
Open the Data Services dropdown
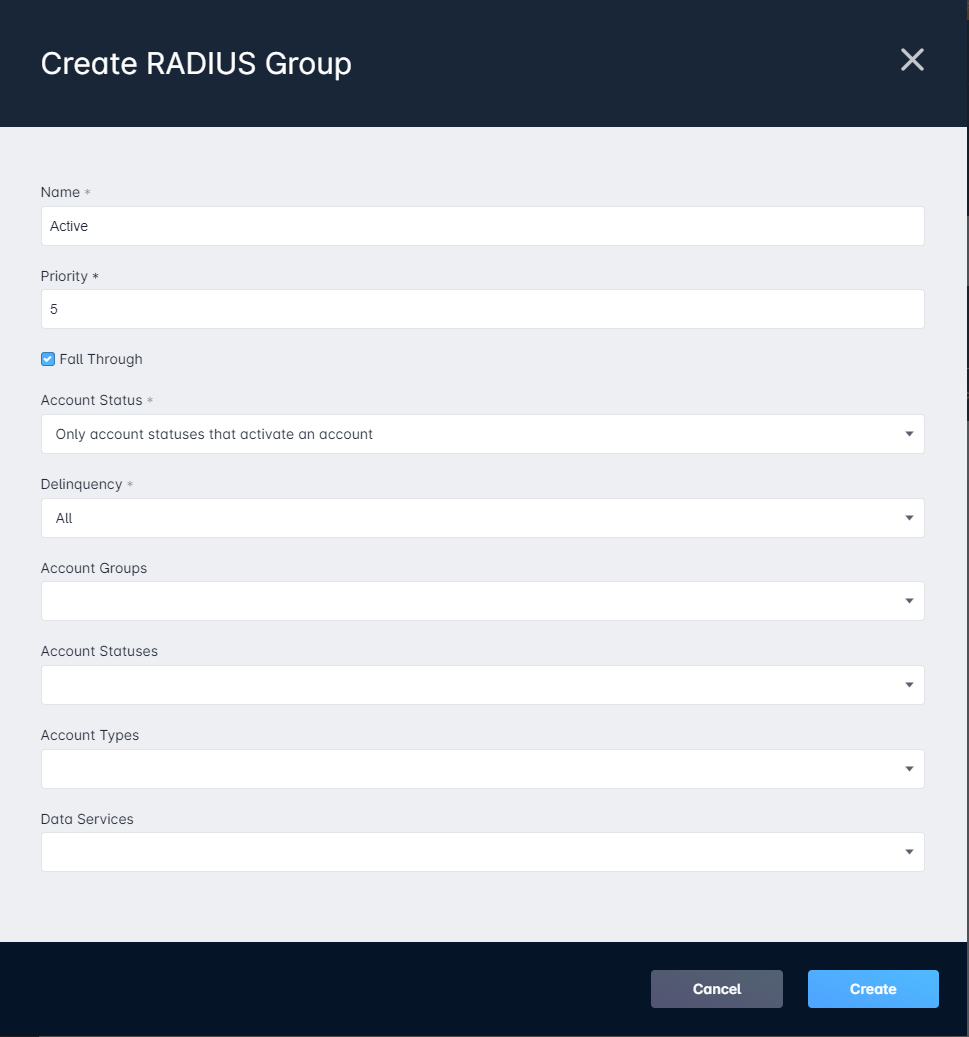tap(482, 852)
